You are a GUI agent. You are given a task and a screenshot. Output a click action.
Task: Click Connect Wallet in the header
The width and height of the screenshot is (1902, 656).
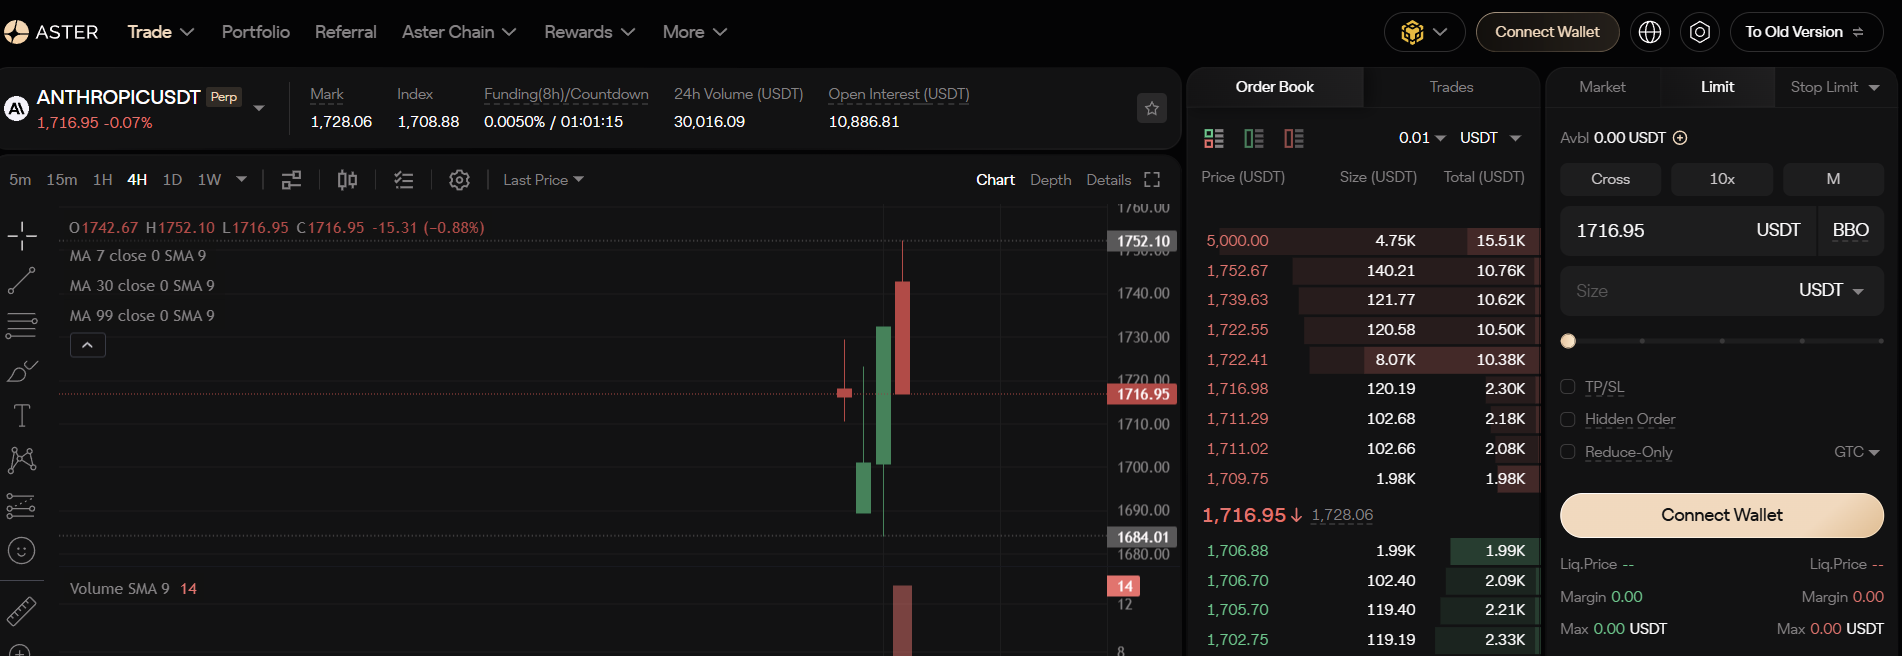pos(1547,32)
